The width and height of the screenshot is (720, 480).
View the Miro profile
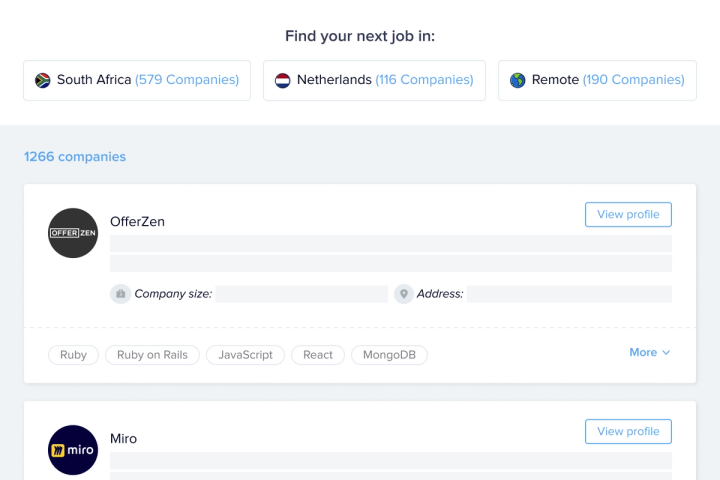point(628,431)
